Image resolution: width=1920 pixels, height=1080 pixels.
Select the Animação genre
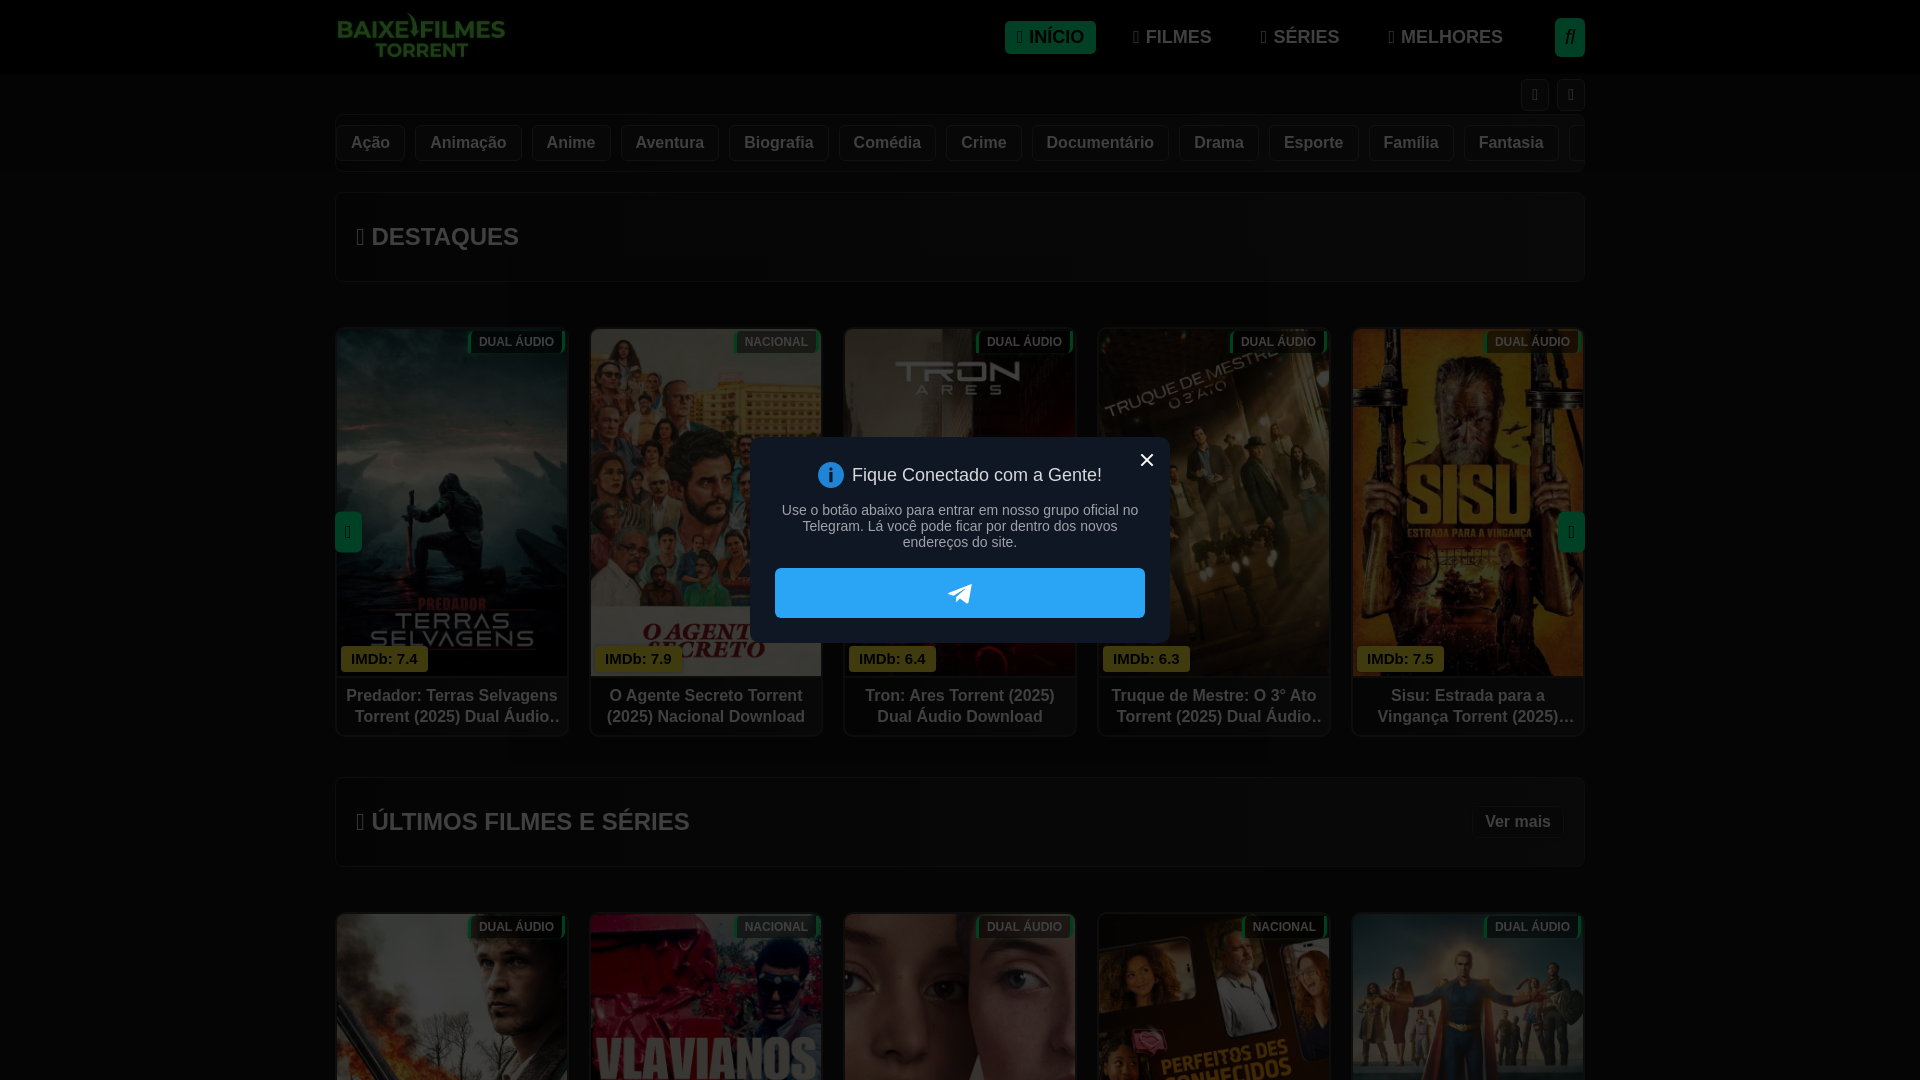pos(468,143)
